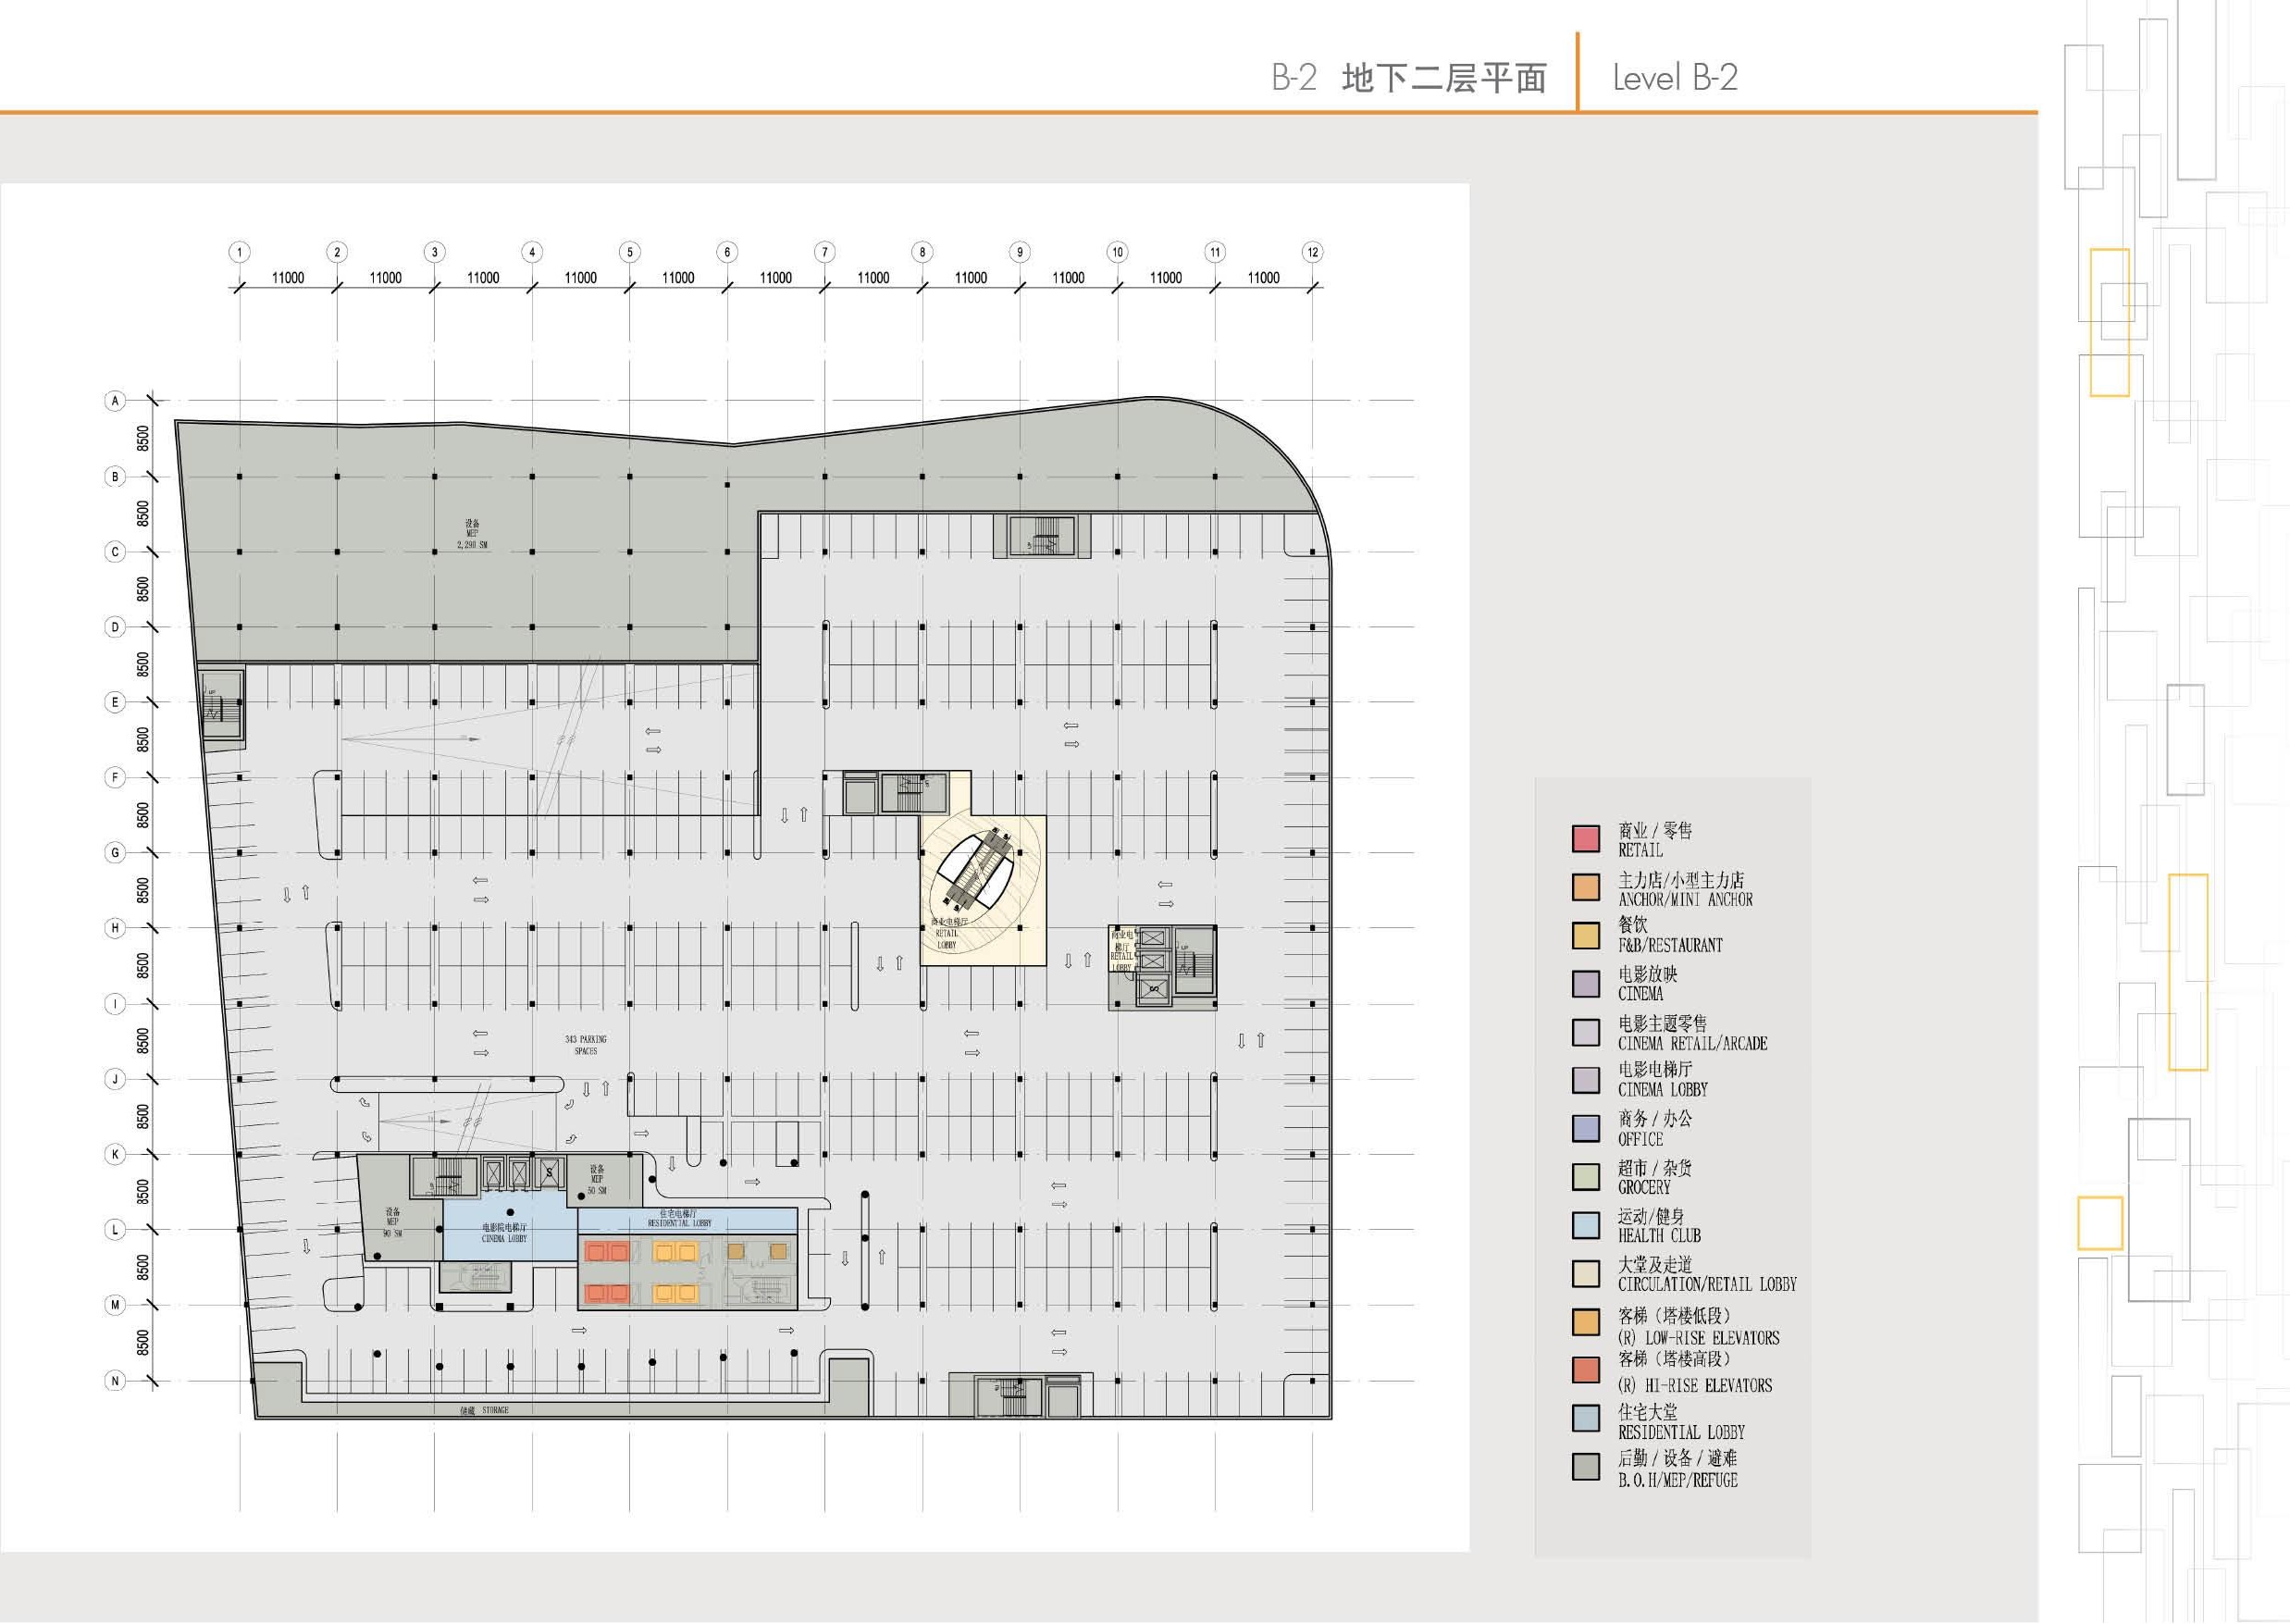Click row grid bubble N
Image resolution: width=2290 pixels, height=1624 pixels.
tap(115, 1381)
